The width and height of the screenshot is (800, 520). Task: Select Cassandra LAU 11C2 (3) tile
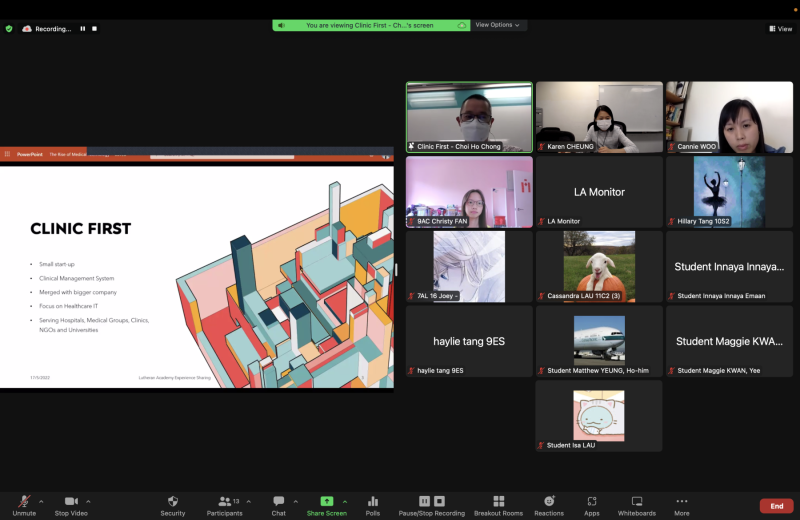(599, 266)
